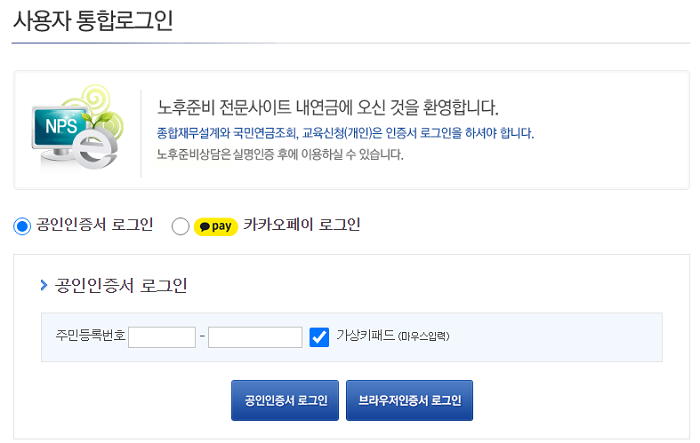Select the 공인인증서 로그인 radio button

(x=22, y=226)
